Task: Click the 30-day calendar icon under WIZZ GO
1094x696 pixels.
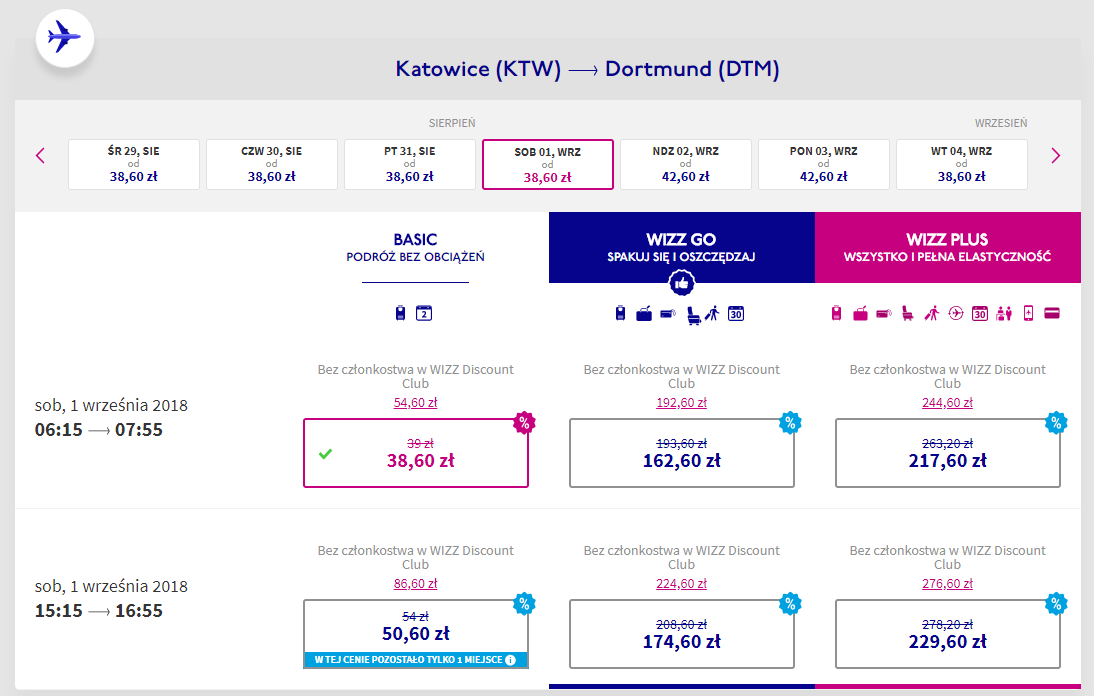Action: pos(737,313)
